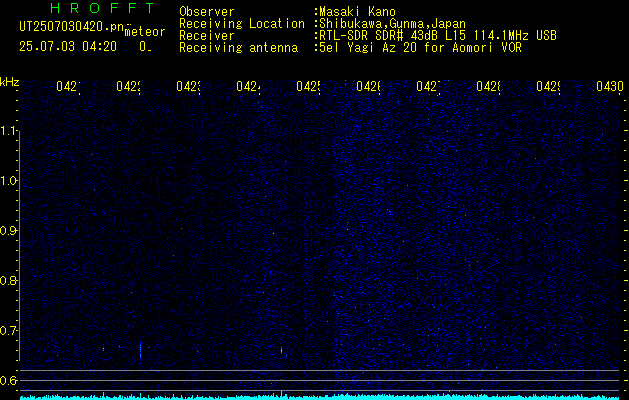Click the 0.7 kHz frequency label
This screenshot has width=629, height=400.
(9, 331)
